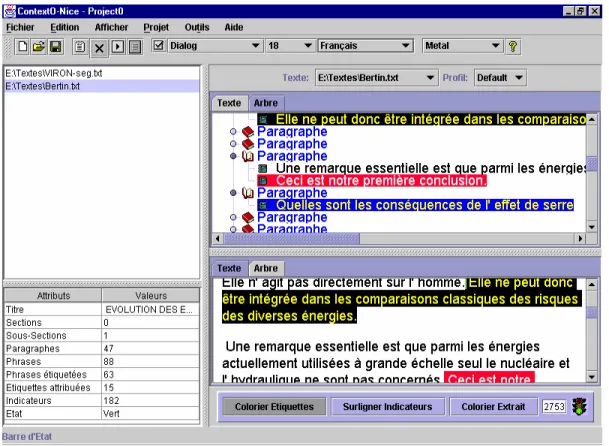609x446 pixels.
Task: Collapse the Paragraphe node containing 'Ceci est notre première conclusion'
Action: click(233, 156)
